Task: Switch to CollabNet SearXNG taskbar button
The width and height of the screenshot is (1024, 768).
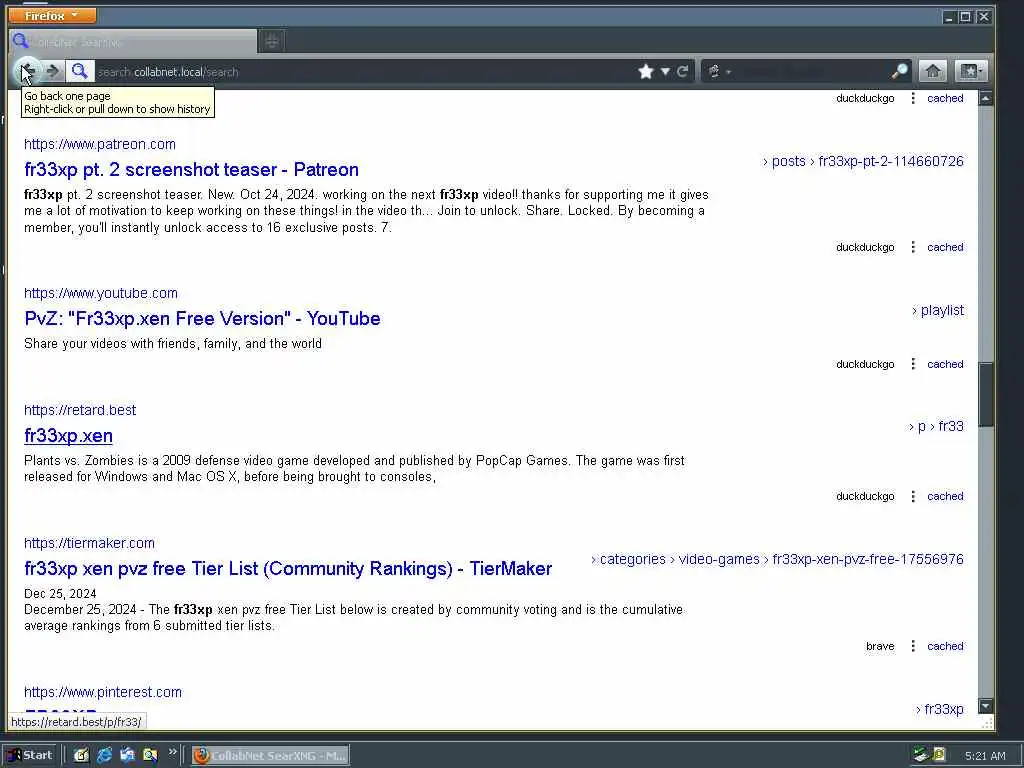Action: [270, 756]
